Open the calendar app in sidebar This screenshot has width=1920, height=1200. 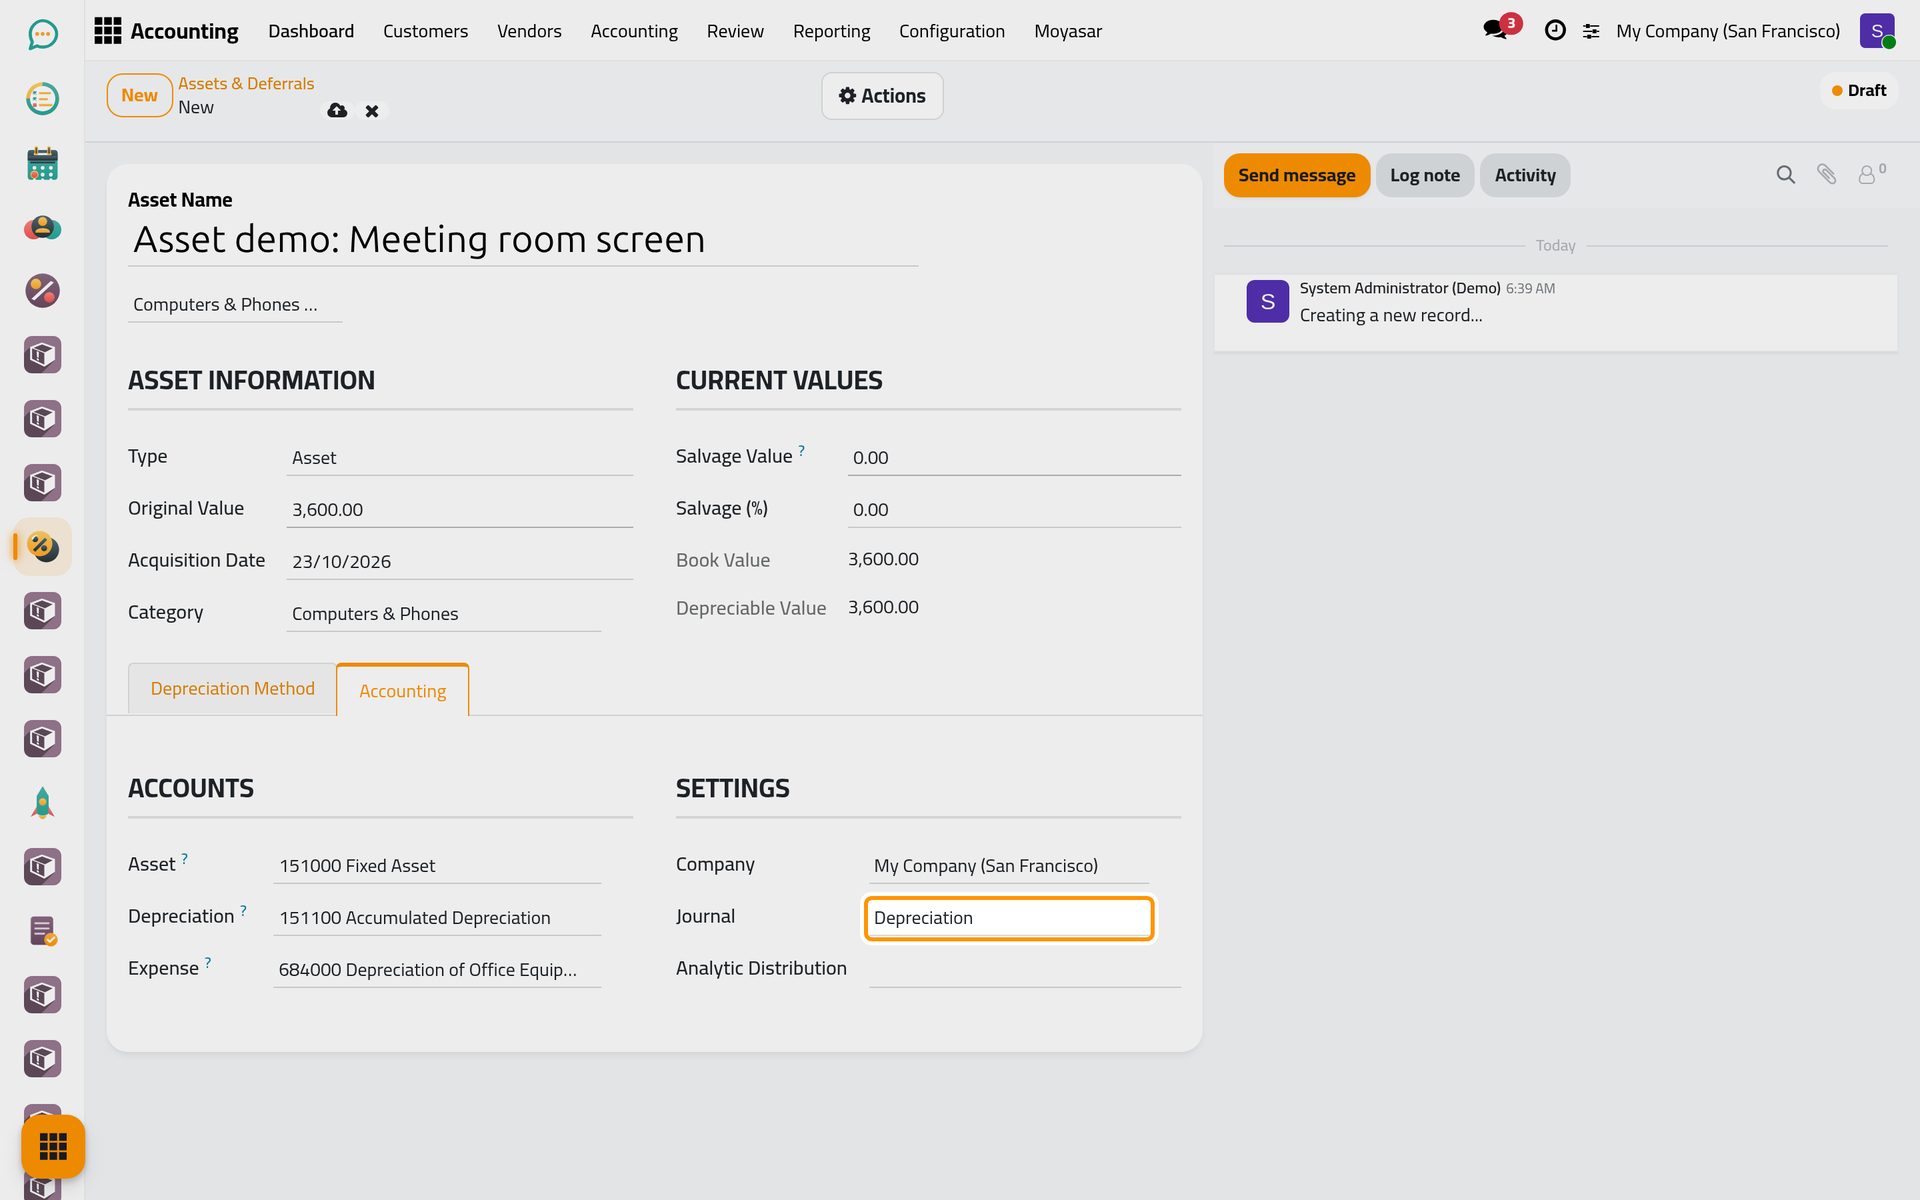coord(42,163)
